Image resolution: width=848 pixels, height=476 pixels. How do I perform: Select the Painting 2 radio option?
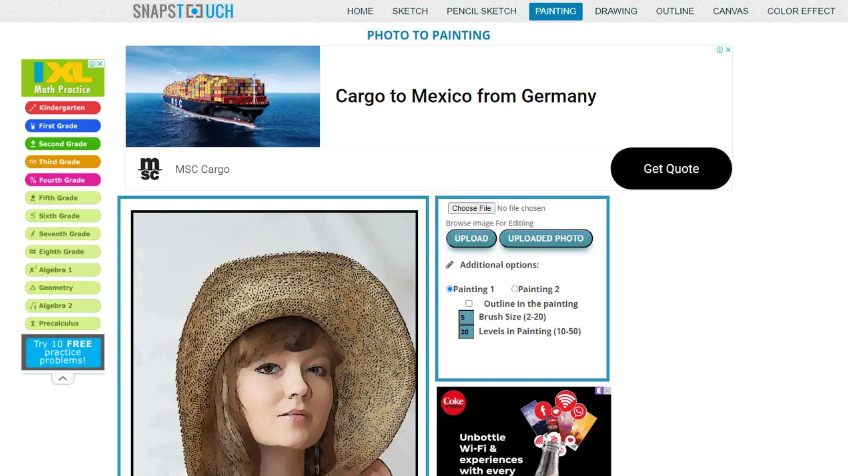pyautogui.click(x=514, y=289)
